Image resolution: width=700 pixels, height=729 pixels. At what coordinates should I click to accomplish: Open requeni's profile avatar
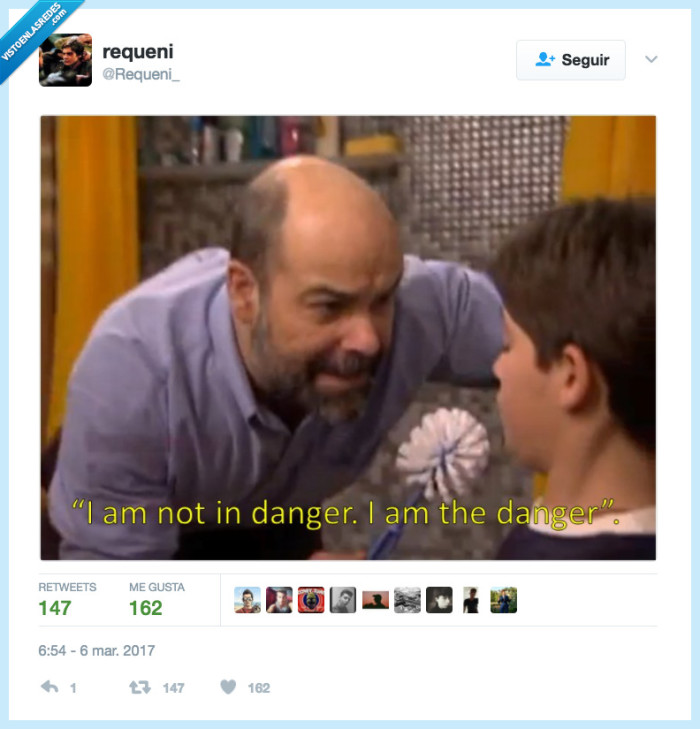(66, 60)
